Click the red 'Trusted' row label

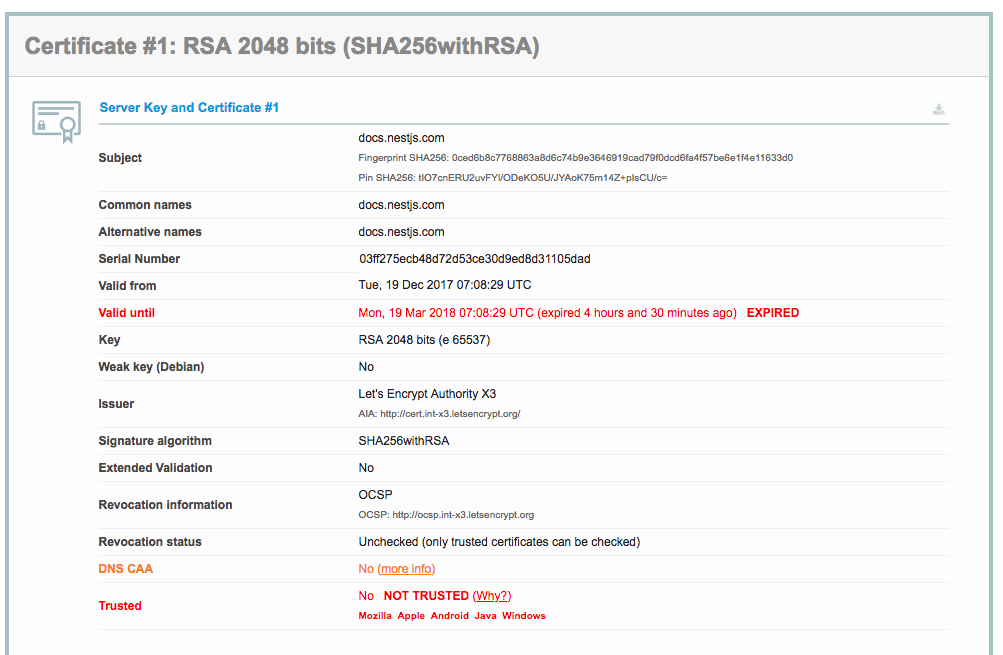[x=120, y=606]
